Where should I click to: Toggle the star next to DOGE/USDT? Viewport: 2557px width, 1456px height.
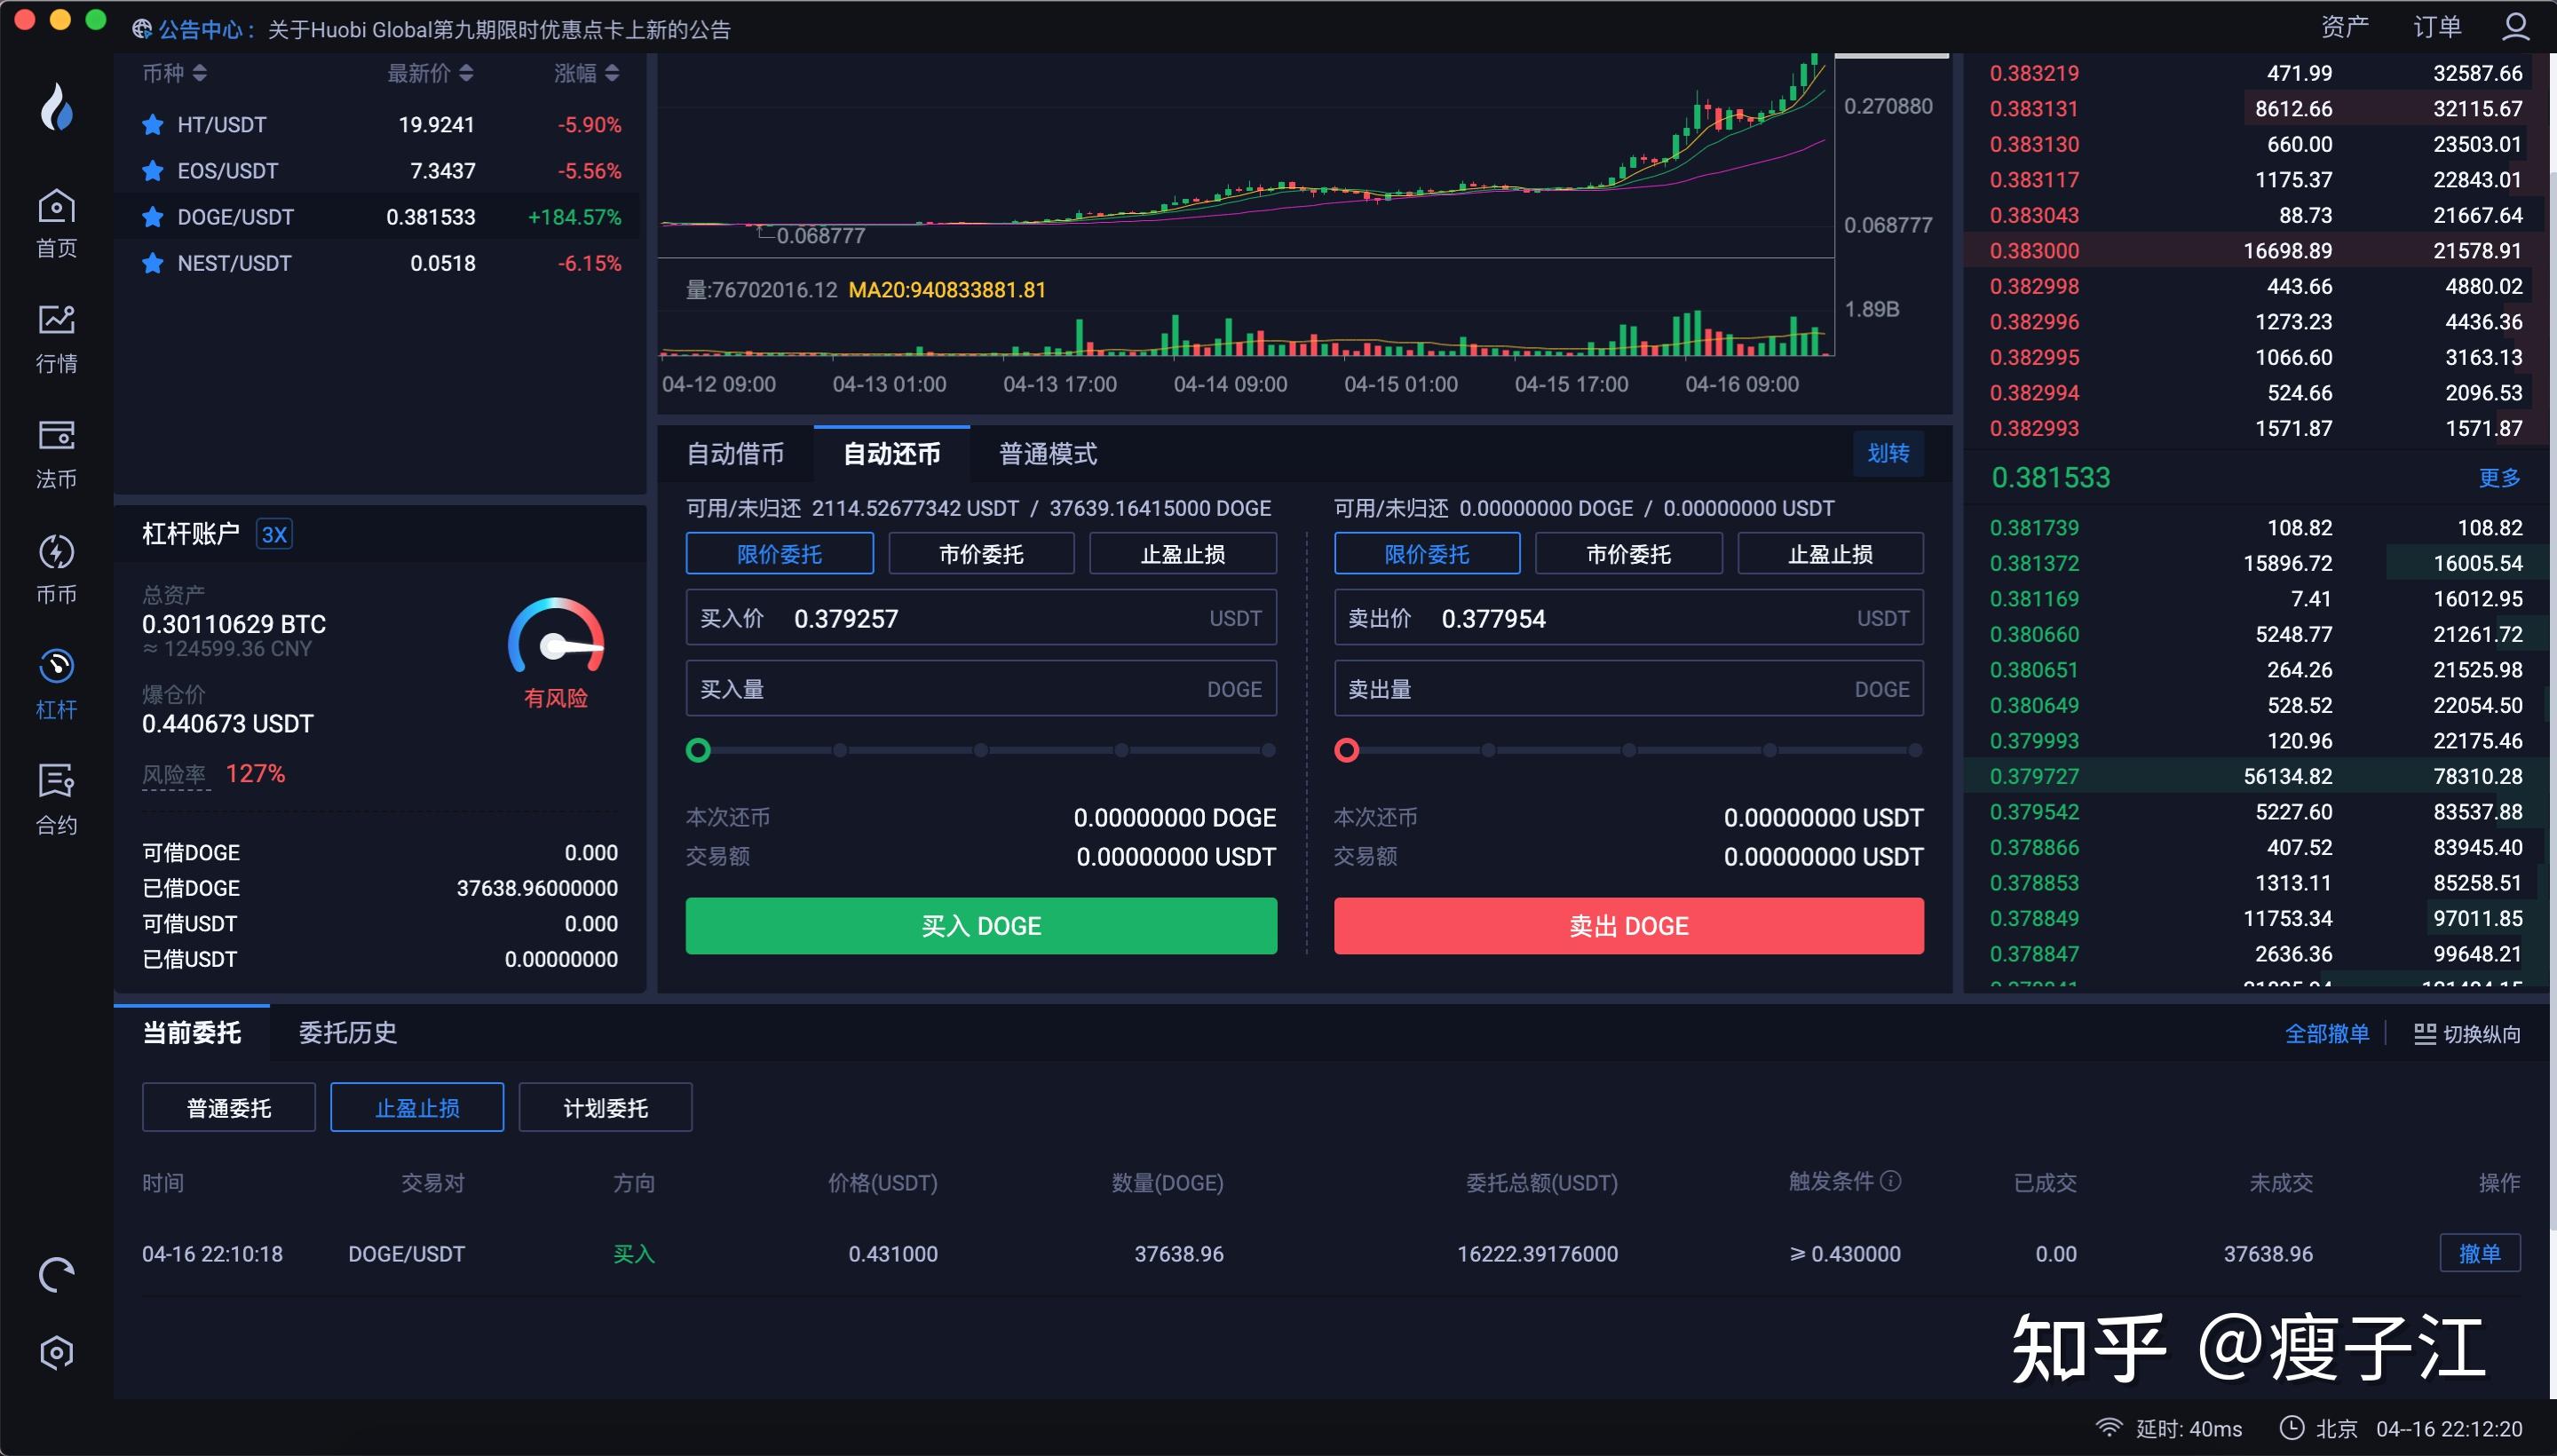coord(152,216)
